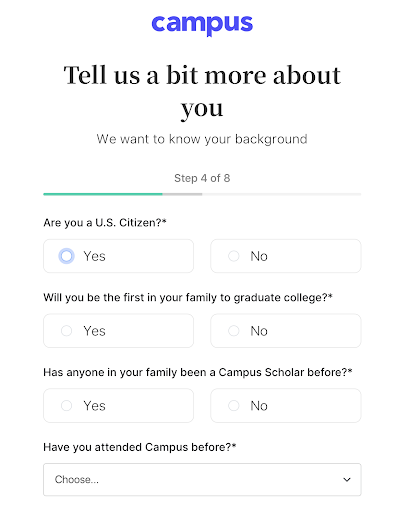Click 'Will you be the first in your family' label
The height and width of the screenshot is (512, 408).
click(188, 297)
